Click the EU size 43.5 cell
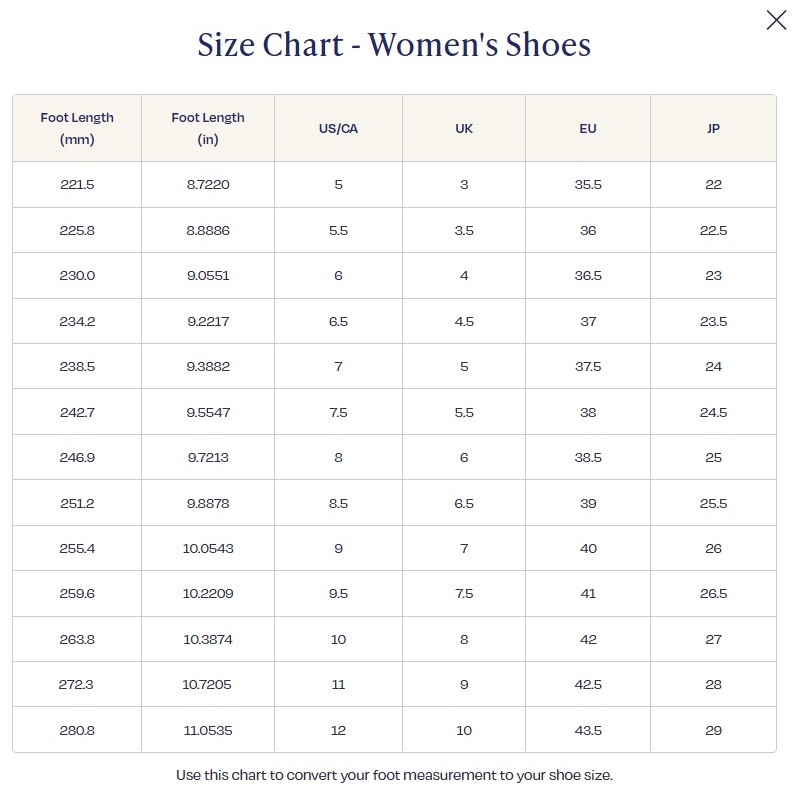Viewport: 796px width, 796px height. [588, 730]
